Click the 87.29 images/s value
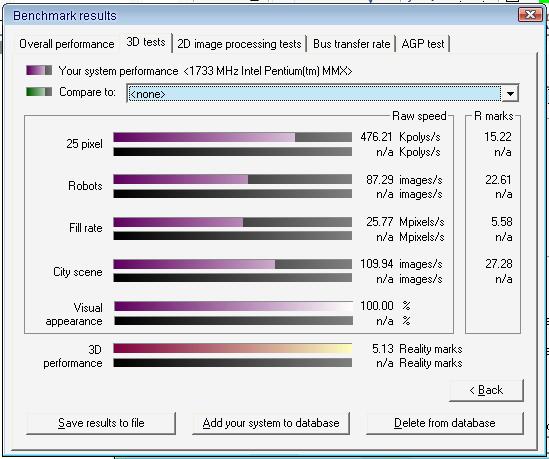The height and width of the screenshot is (459, 549). [x=404, y=180]
